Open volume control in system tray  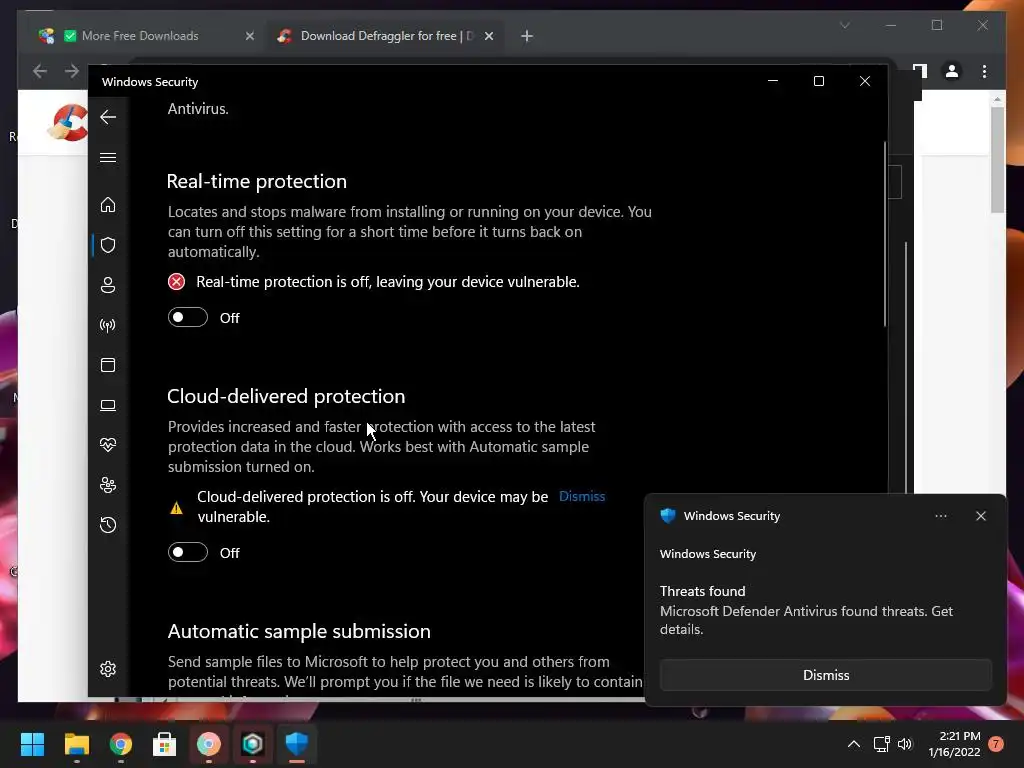905,744
